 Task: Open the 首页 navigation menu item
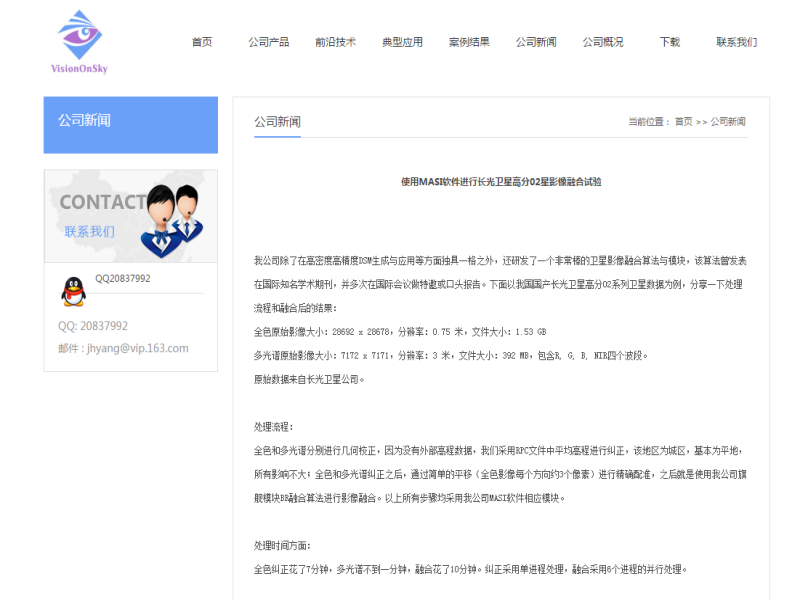point(202,42)
